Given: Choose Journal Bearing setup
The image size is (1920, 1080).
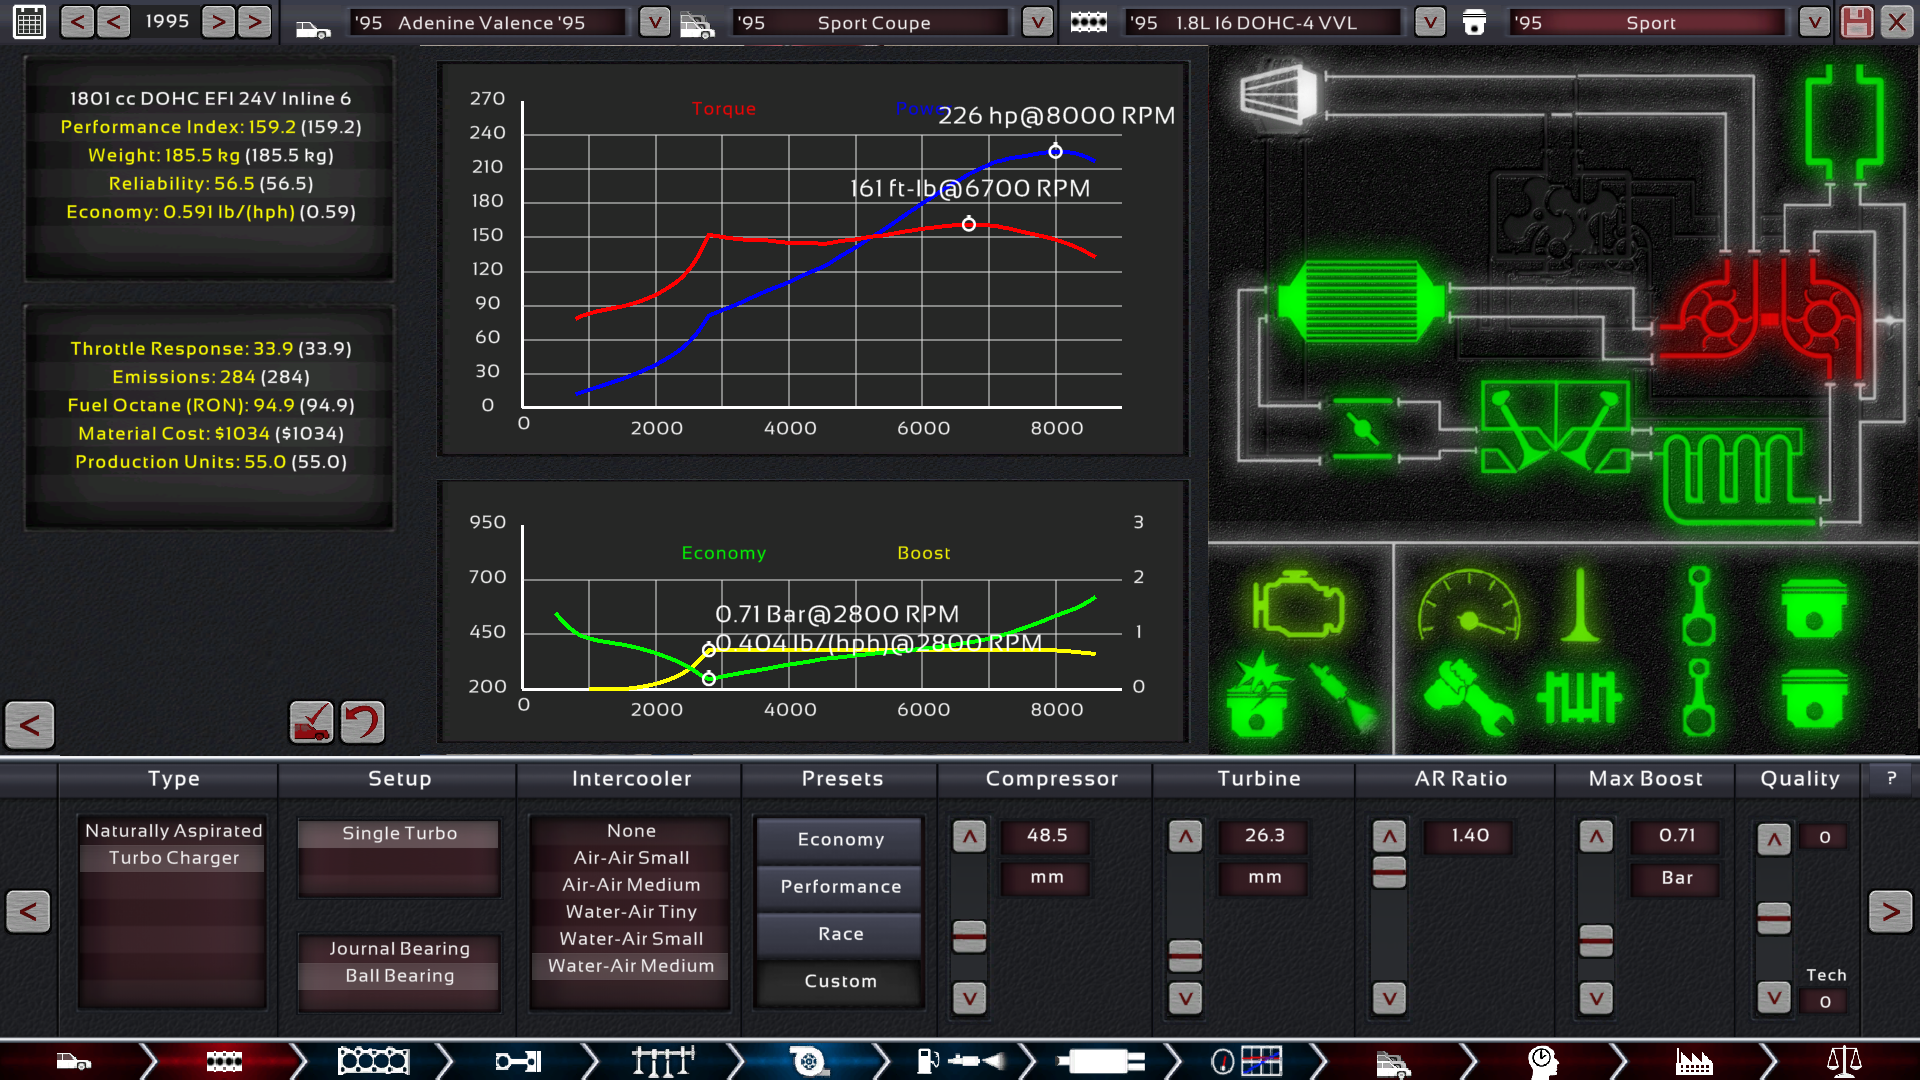Looking at the screenshot, I should point(399,948).
